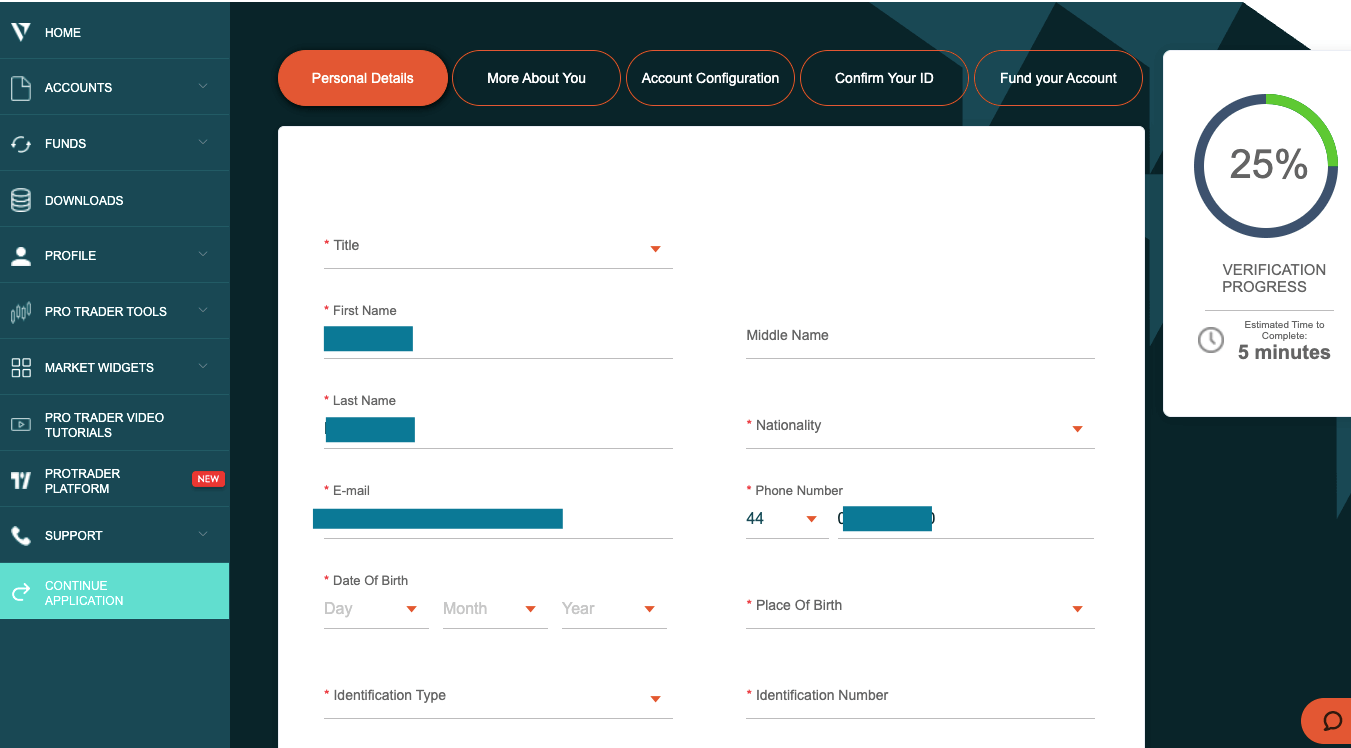Click the Accounts document icon in sidebar

21,88
